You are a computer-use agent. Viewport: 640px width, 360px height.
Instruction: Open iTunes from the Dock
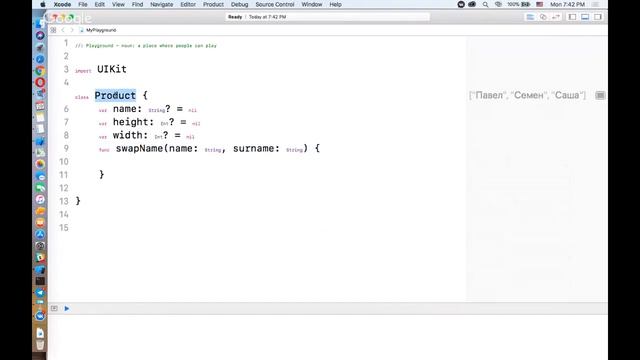pos(40,199)
